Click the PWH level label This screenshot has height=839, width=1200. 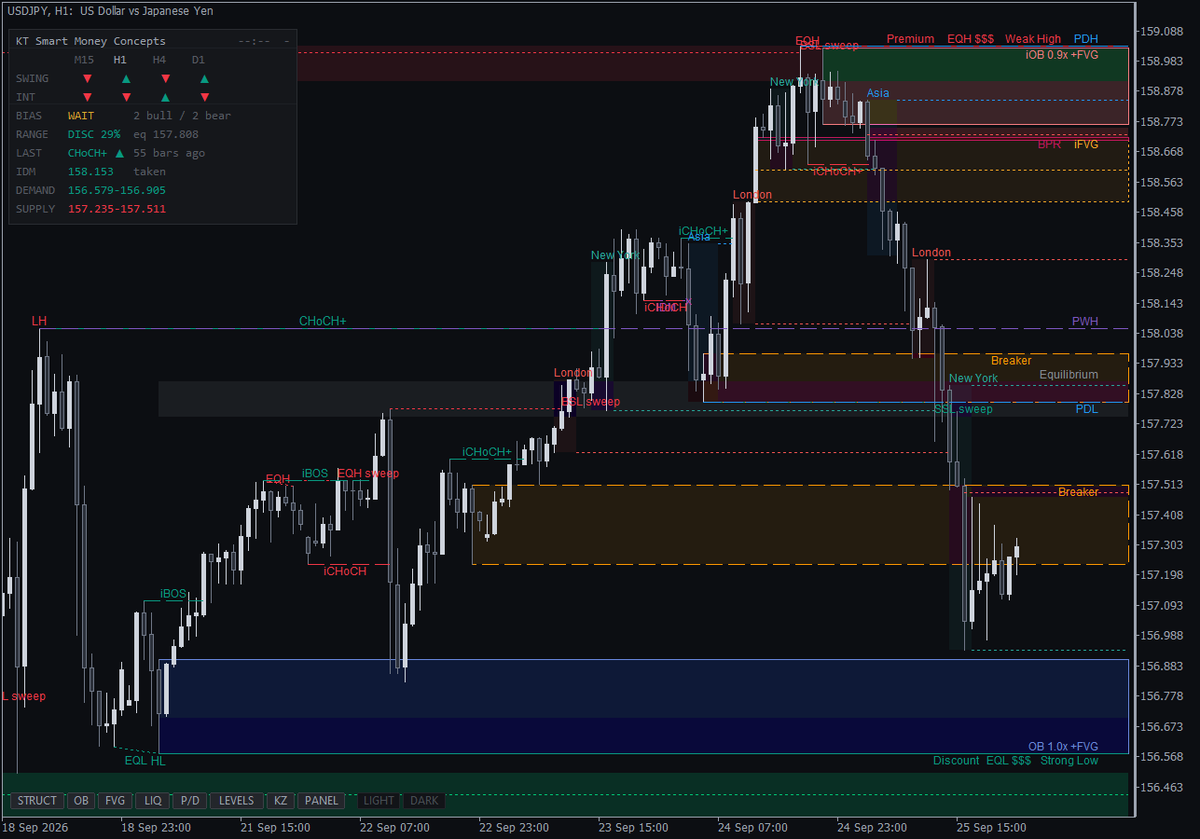[1085, 322]
